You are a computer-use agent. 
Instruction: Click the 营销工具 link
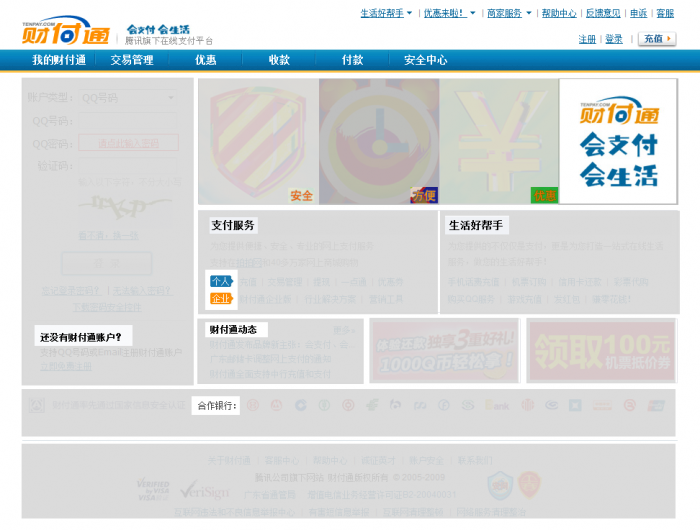tap(386, 299)
